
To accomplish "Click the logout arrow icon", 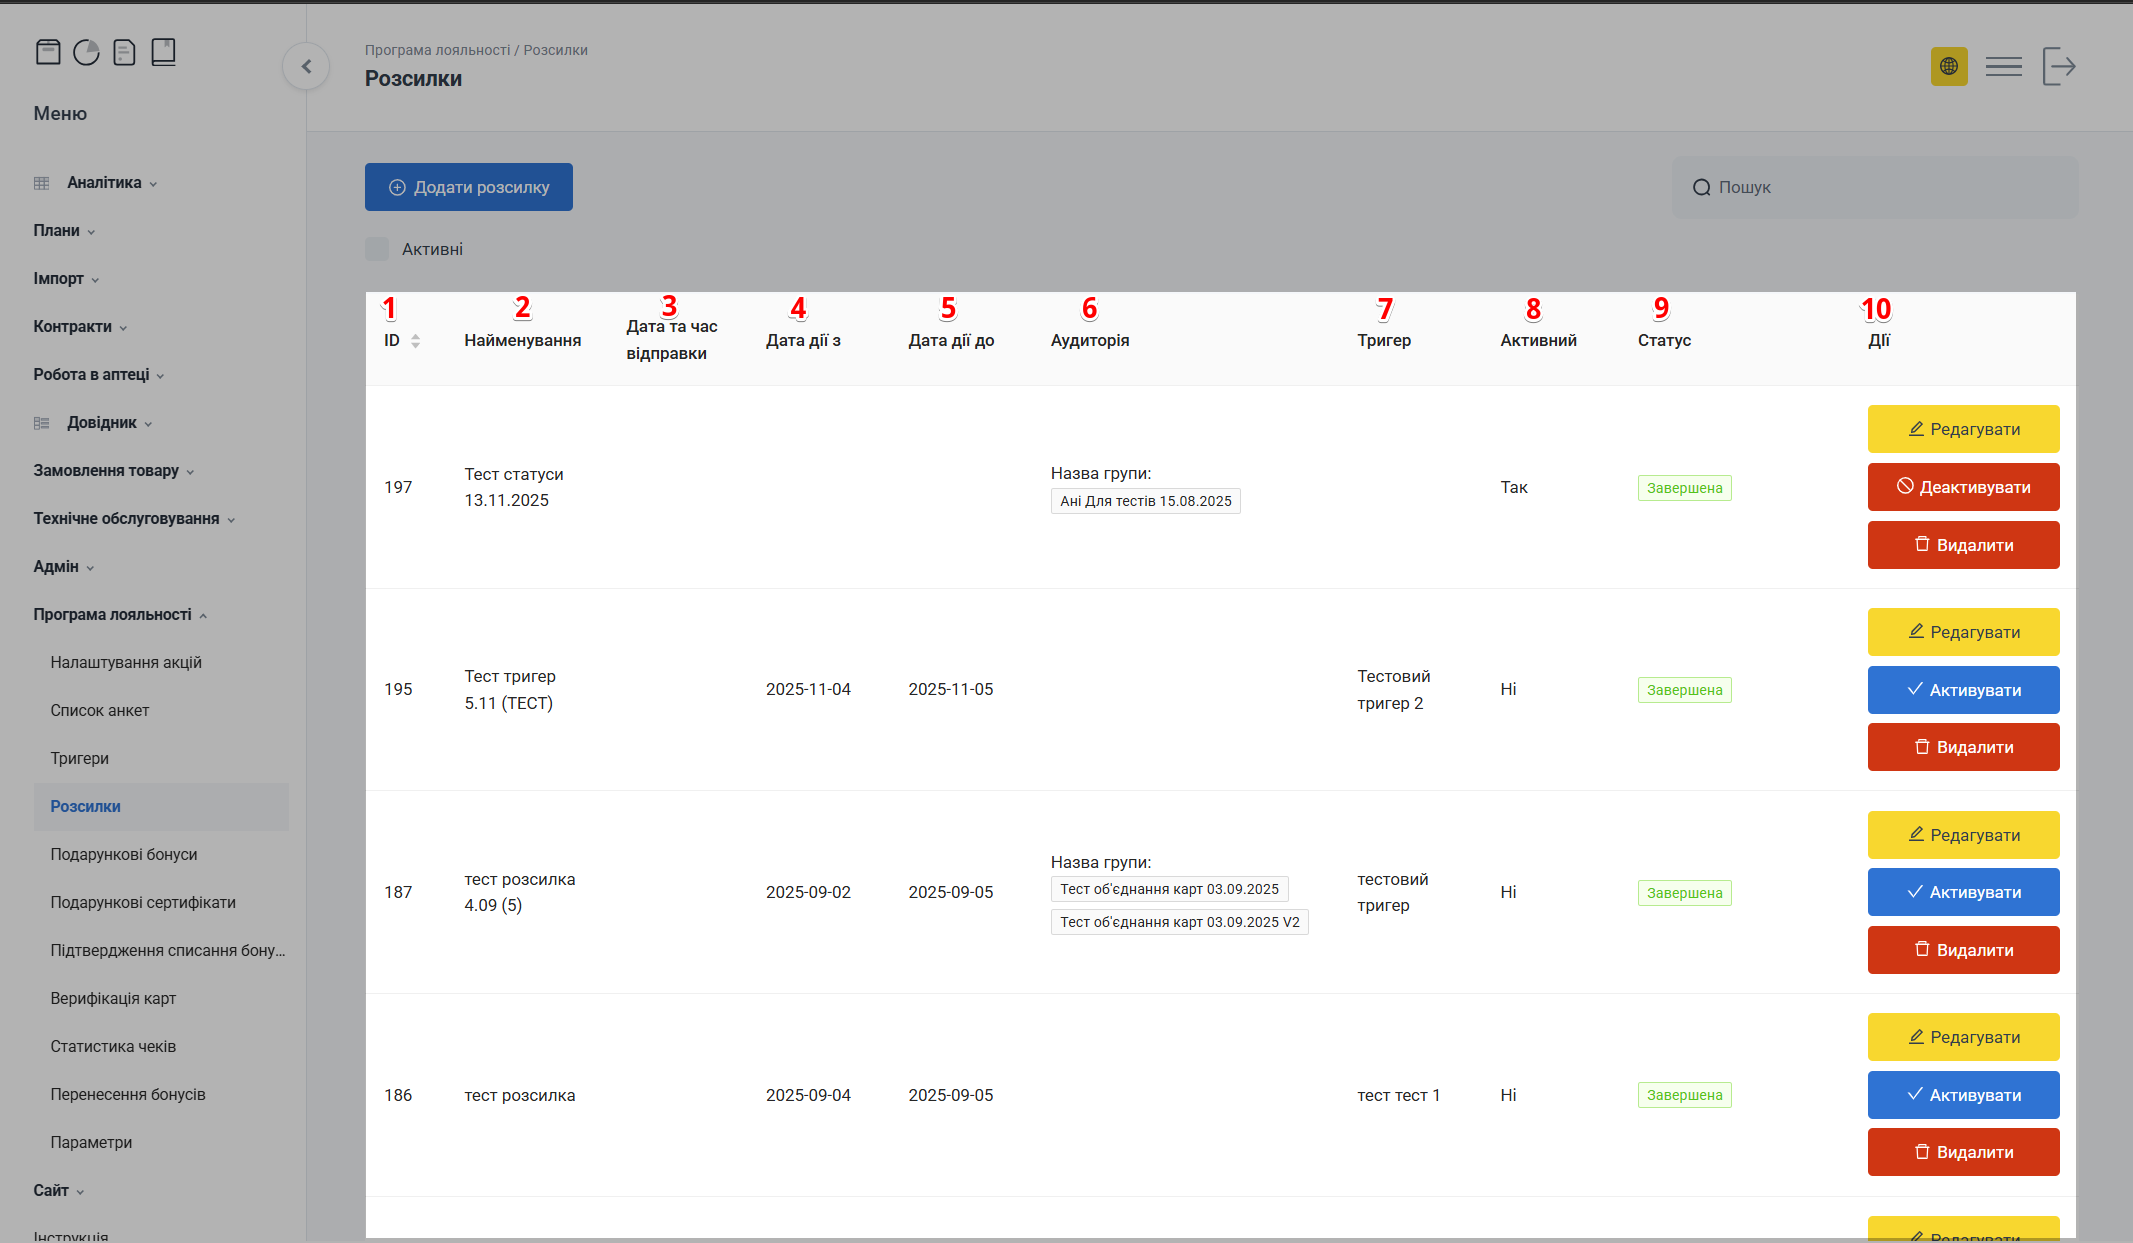I will click(2059, 67).
